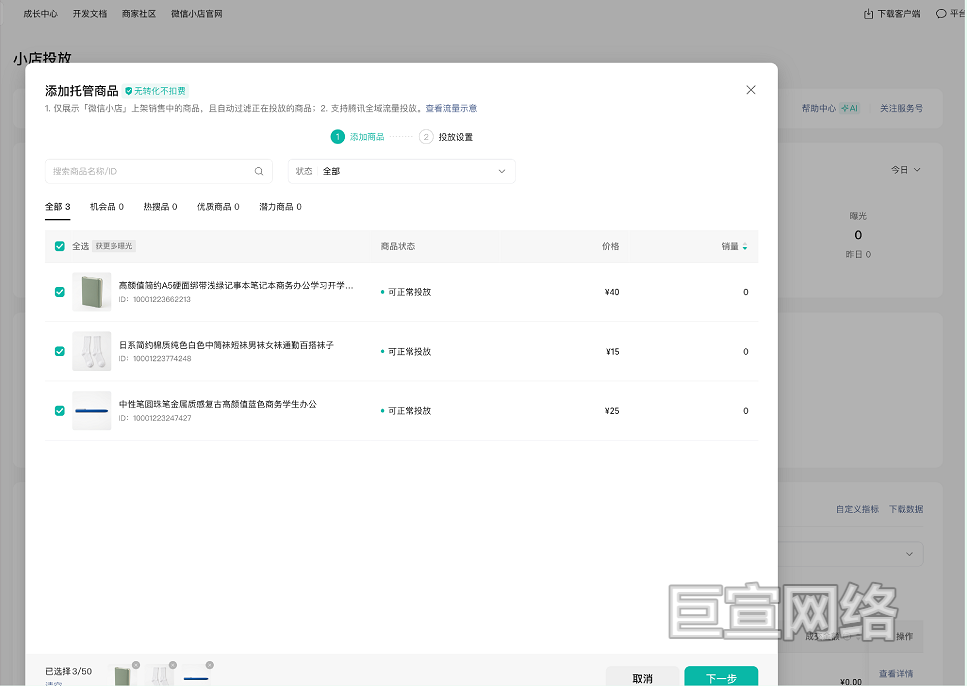Screen dimensions: 967x686
Task: Click the green notebook product thumbnail
Action: pos(92,292)
